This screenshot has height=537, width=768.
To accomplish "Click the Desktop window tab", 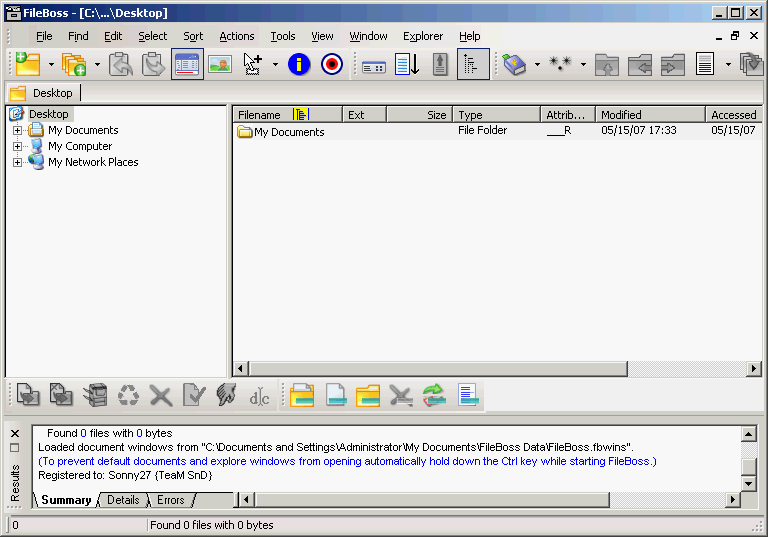I will click(x=43, y=93).
